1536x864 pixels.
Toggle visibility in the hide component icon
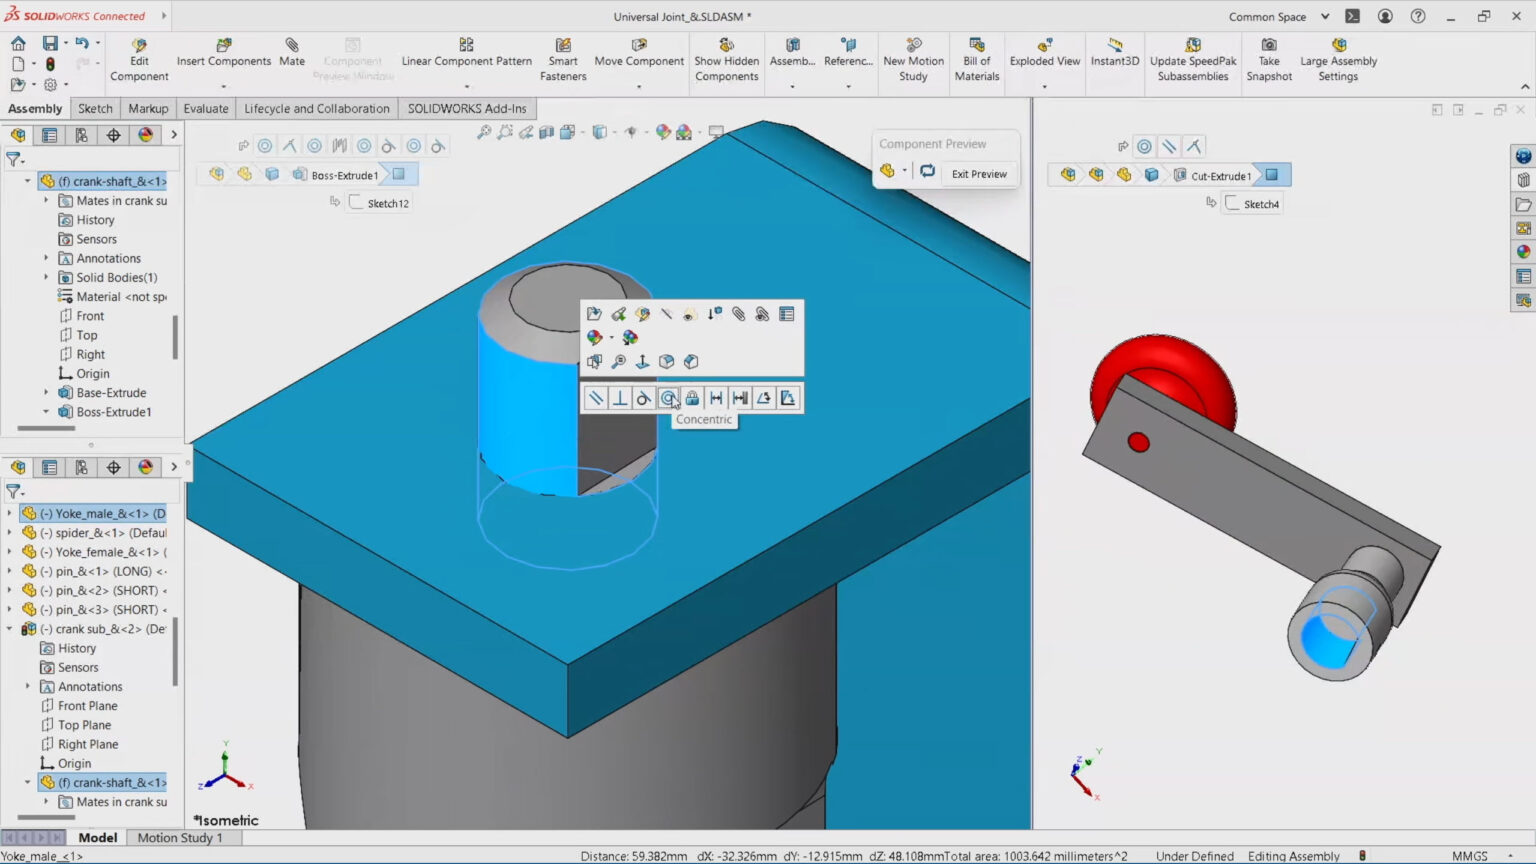click(x=688, y=314)
